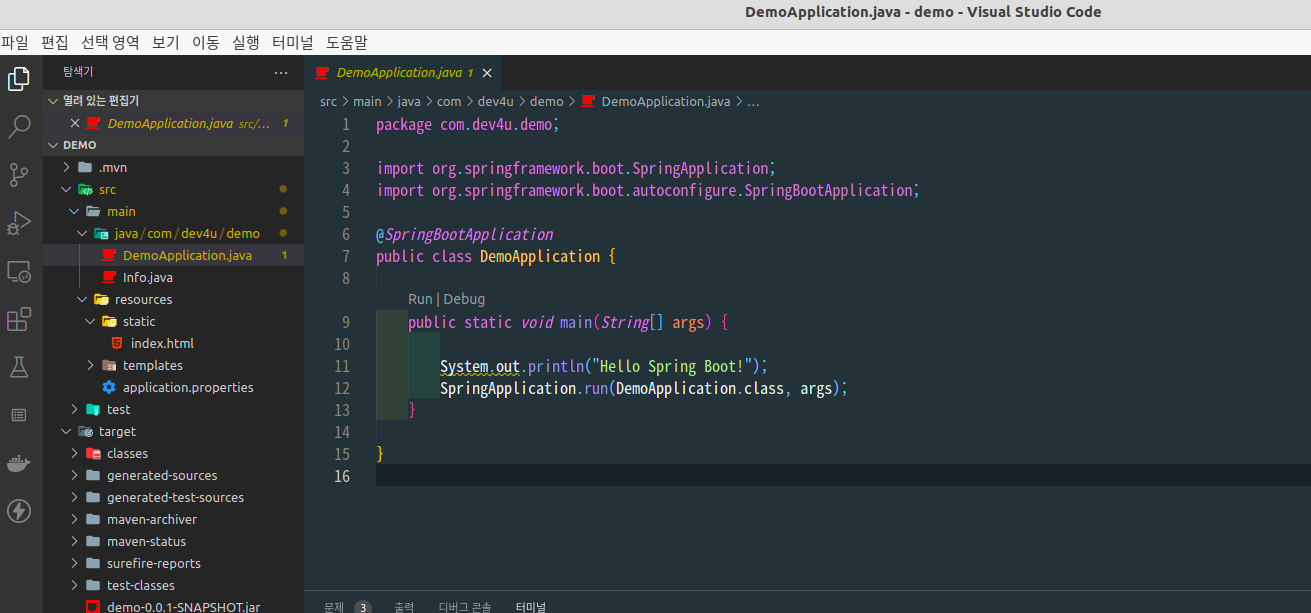Screen dimensions: 1311x613
Task: Open the 실행 menu
Action: 246,42
